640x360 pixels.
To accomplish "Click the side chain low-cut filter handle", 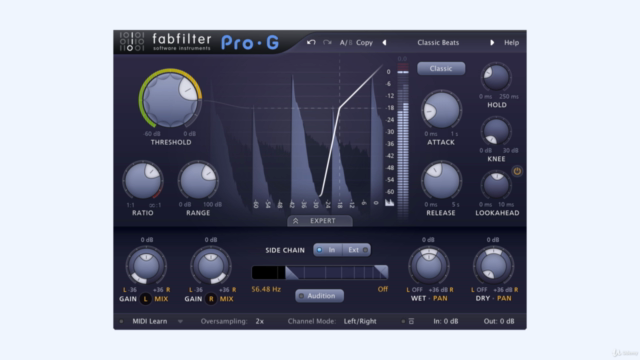I will 291,273.
